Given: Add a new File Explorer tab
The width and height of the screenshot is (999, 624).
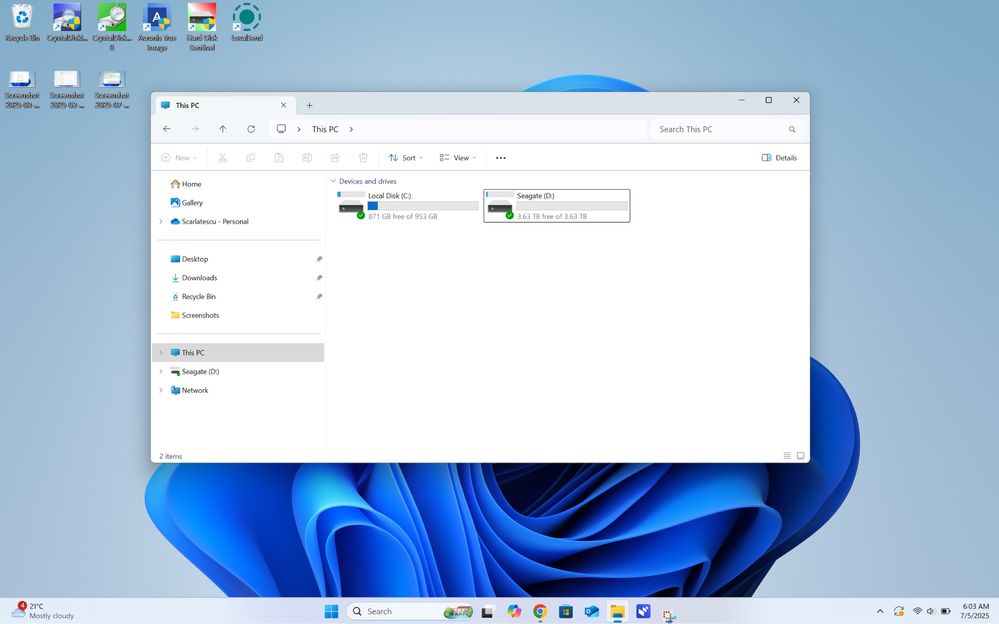Looking at the screenshot, I should pyautogui.click(x=309, y=105).
